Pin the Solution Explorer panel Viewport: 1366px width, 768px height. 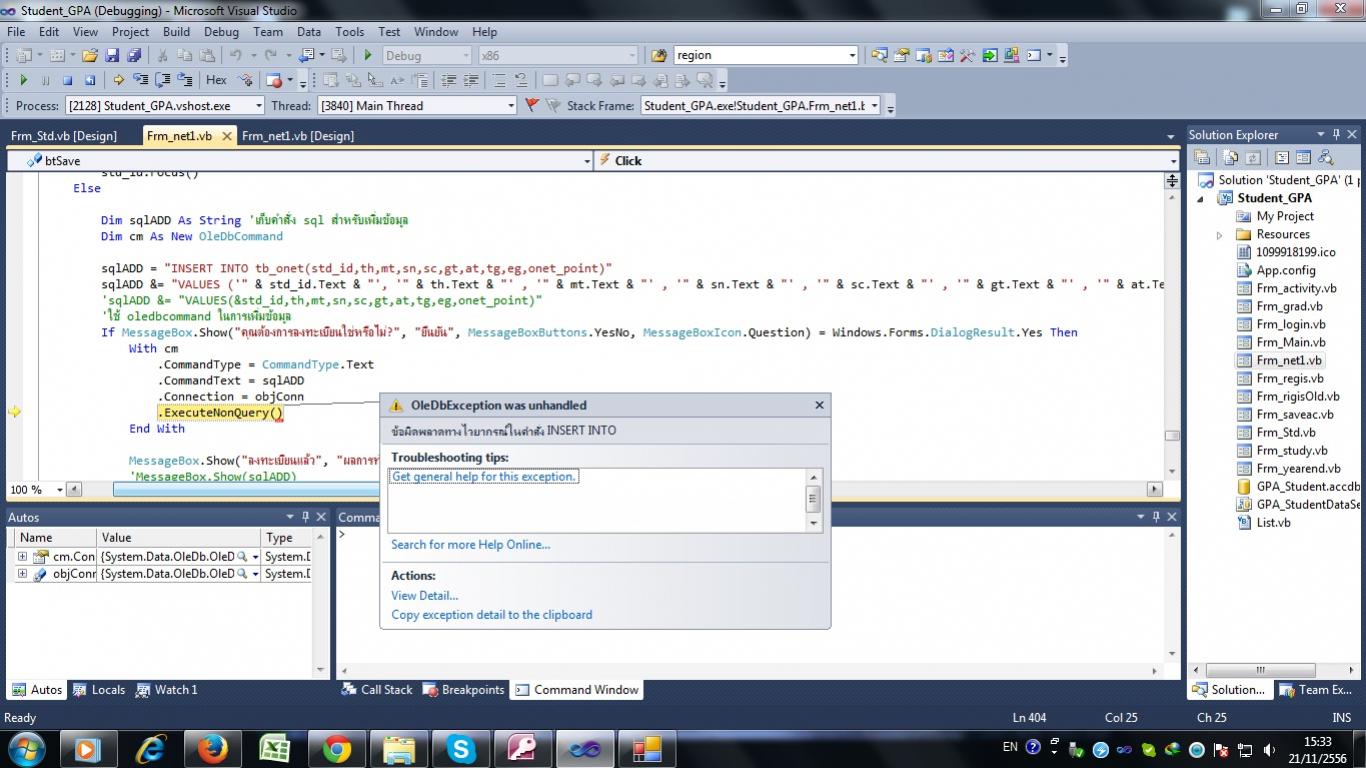point(1335,134)
